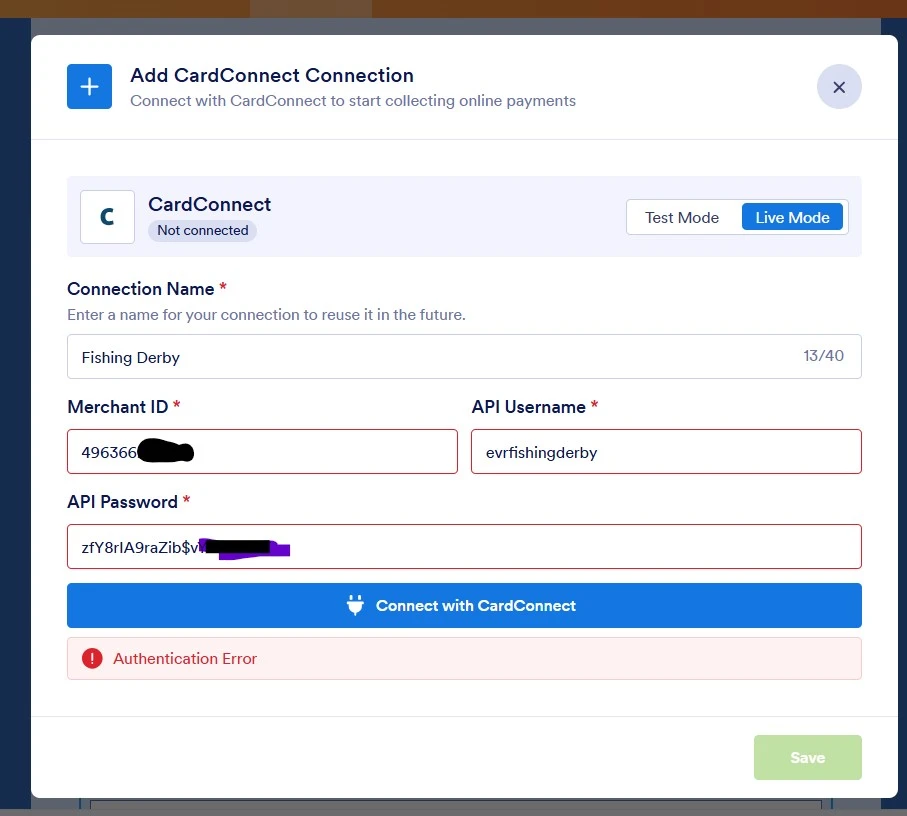Click the blue plus icon in header
The width and height of the screenshot is (907, 816).
89,87
